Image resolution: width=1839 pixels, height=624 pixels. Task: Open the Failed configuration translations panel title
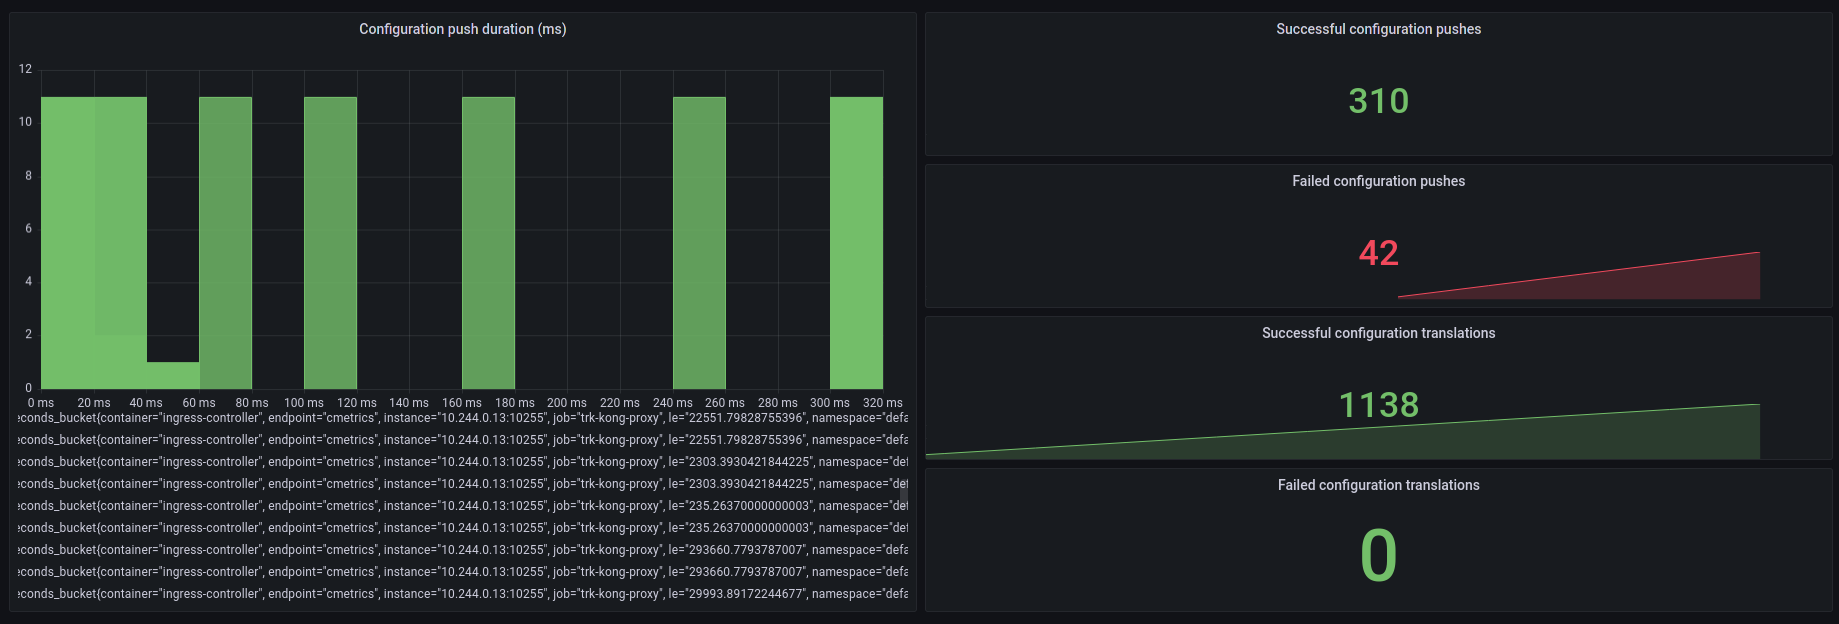tap(1378, 485)
